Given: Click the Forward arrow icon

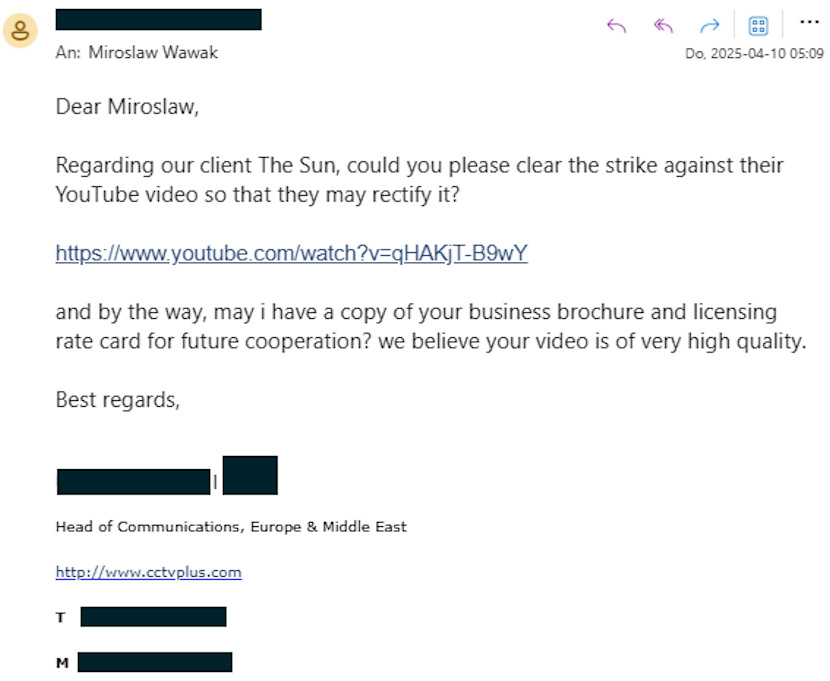Looking at the screenshot, I should pyautogui.click(x=710, y=26).
